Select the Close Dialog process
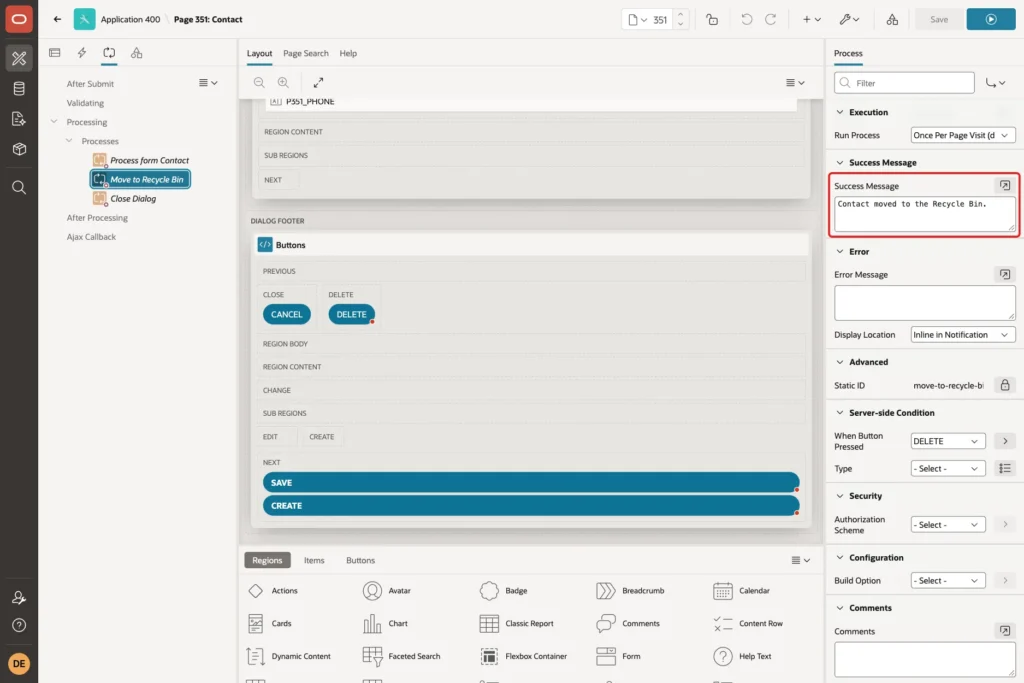Screen dimensions: 1024x683 pyautogui.click(x=133, y=199)
